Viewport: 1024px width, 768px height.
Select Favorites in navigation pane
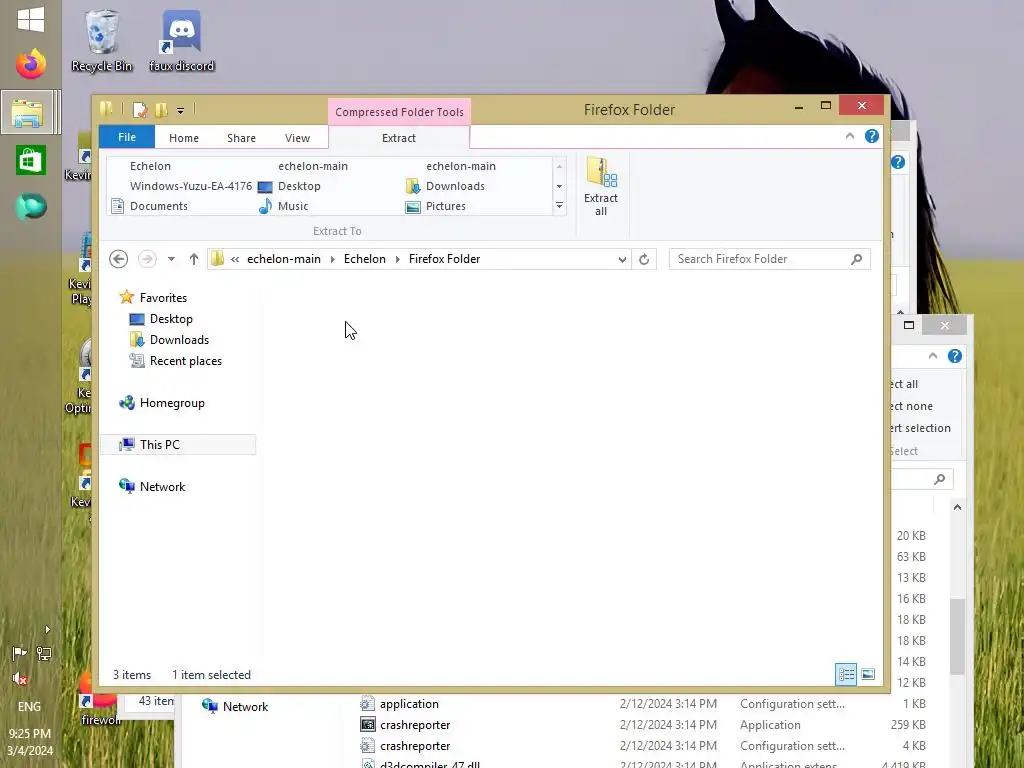pyautogui.click(x=163, y=298)
